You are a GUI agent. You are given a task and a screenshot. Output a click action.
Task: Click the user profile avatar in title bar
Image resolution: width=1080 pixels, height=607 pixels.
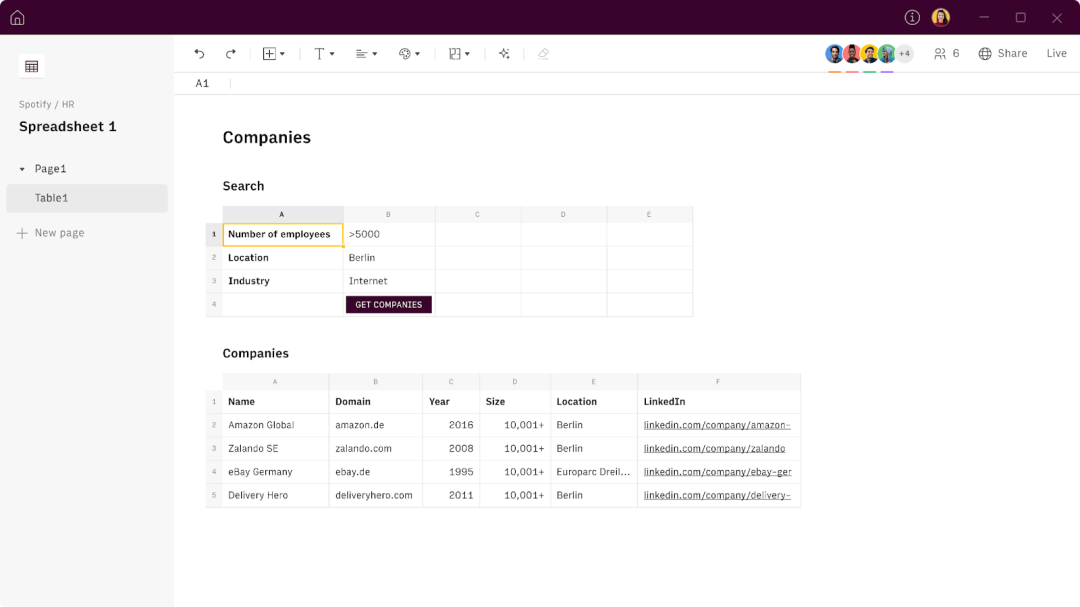click(940, 17)
